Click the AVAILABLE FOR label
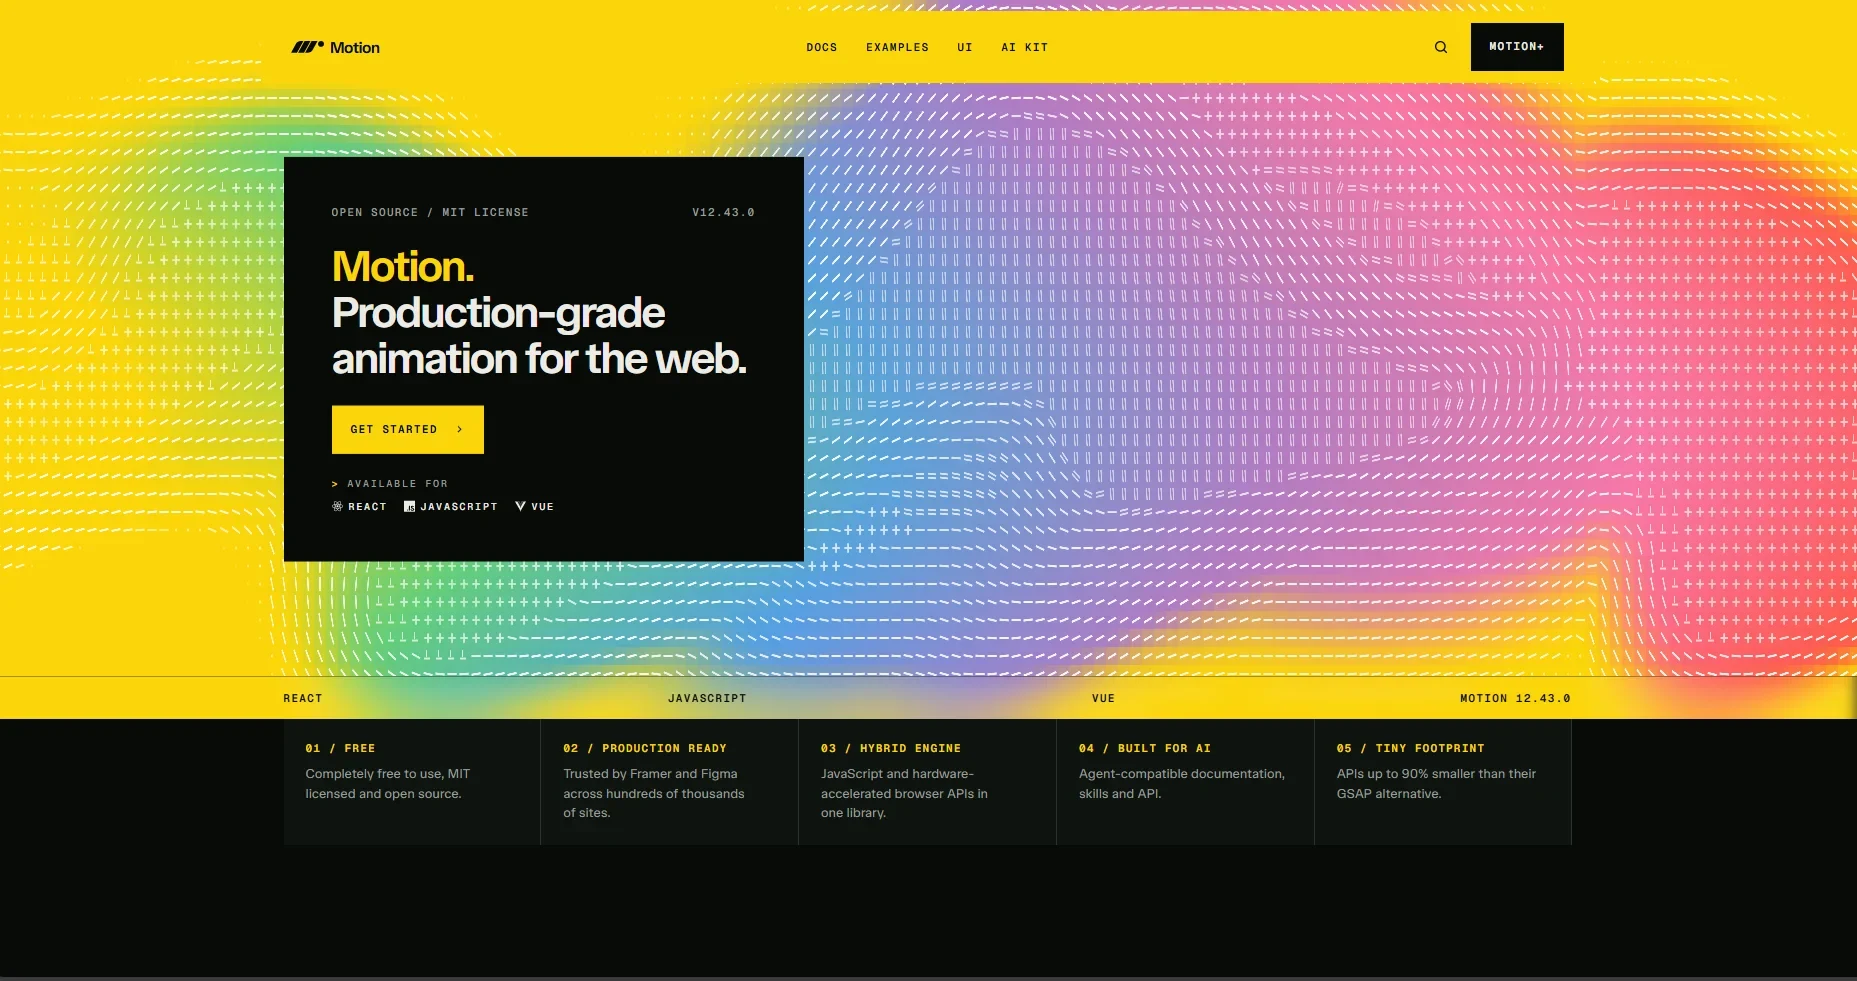The image size is (1857, 981). click(397, 483)
